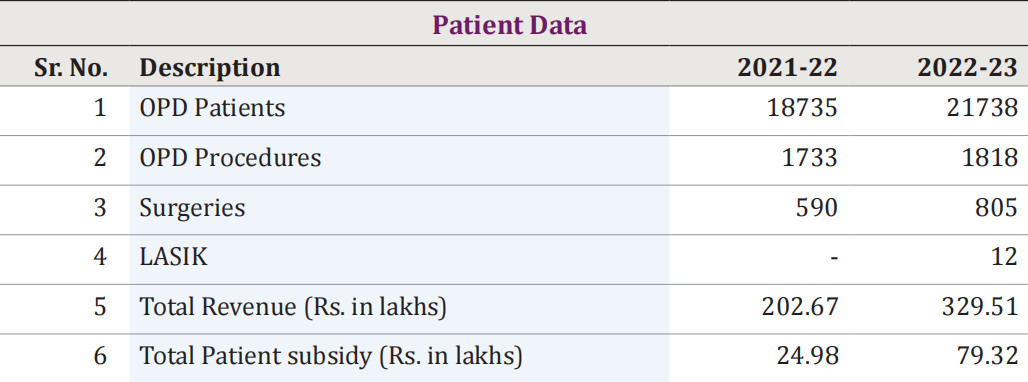Click the LASIK row label

point(174,257)
